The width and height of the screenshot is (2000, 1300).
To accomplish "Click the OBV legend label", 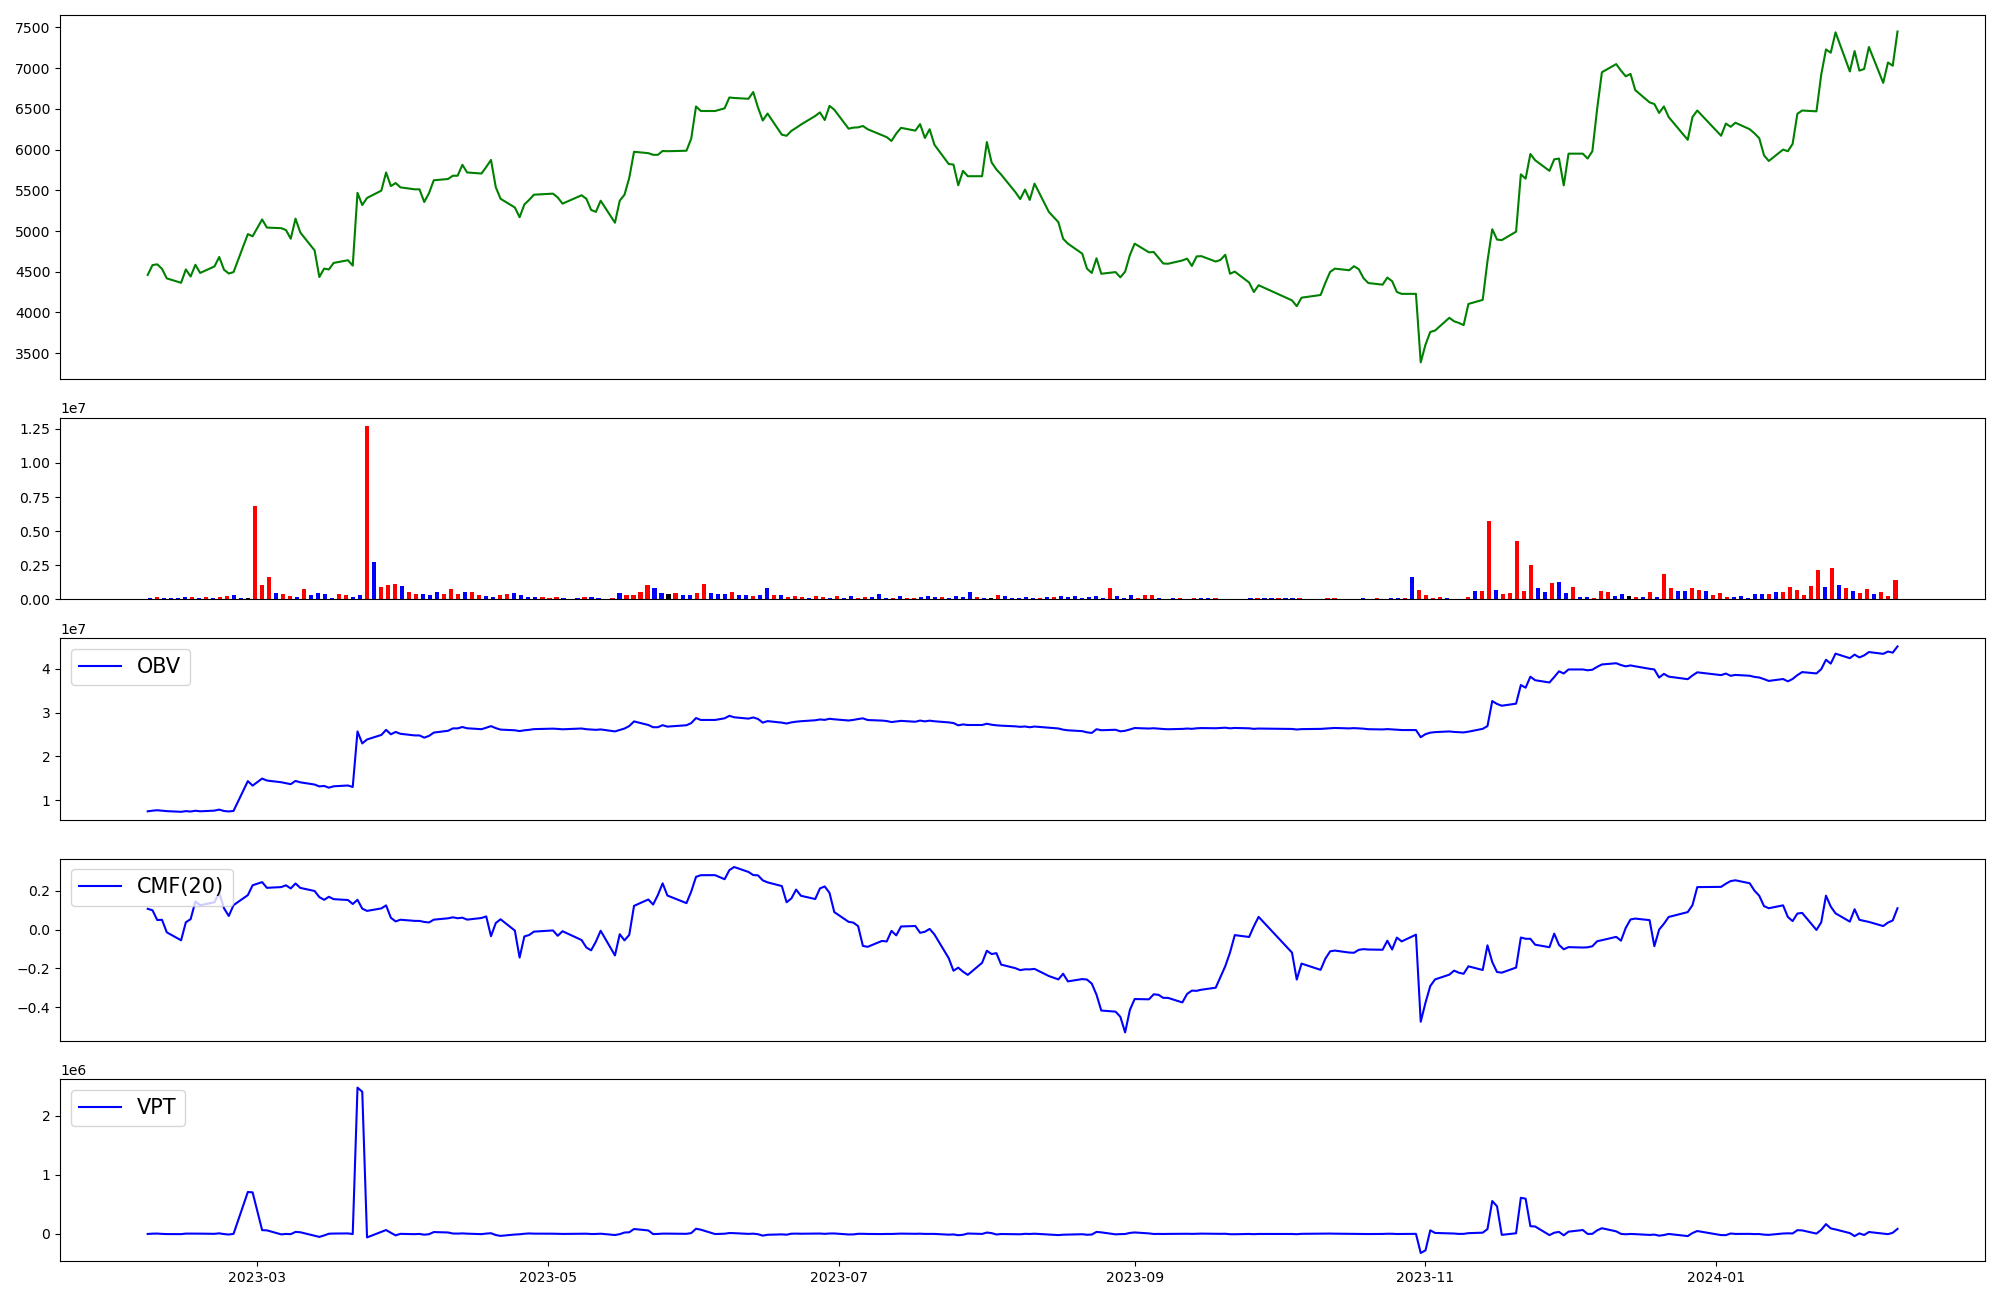I will click(158, 666).
